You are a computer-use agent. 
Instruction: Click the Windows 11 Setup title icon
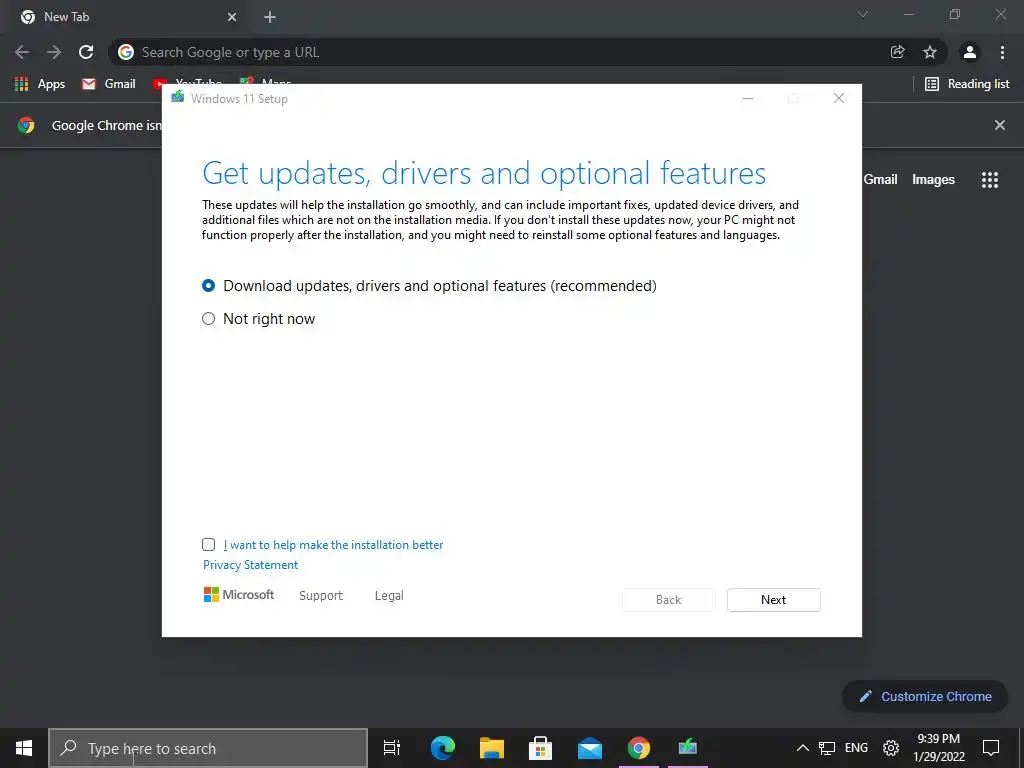point(178,98)
